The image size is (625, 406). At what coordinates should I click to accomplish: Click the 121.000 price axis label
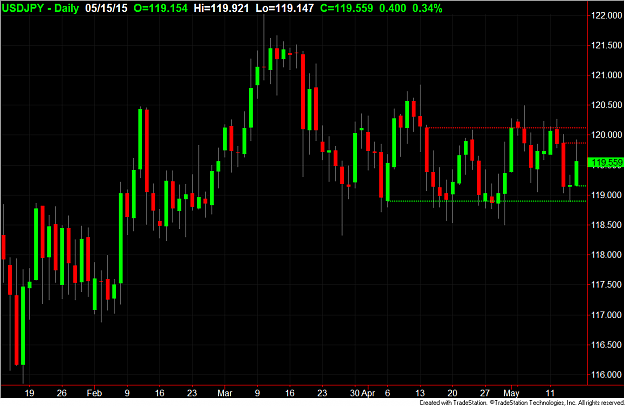(606, 75)
